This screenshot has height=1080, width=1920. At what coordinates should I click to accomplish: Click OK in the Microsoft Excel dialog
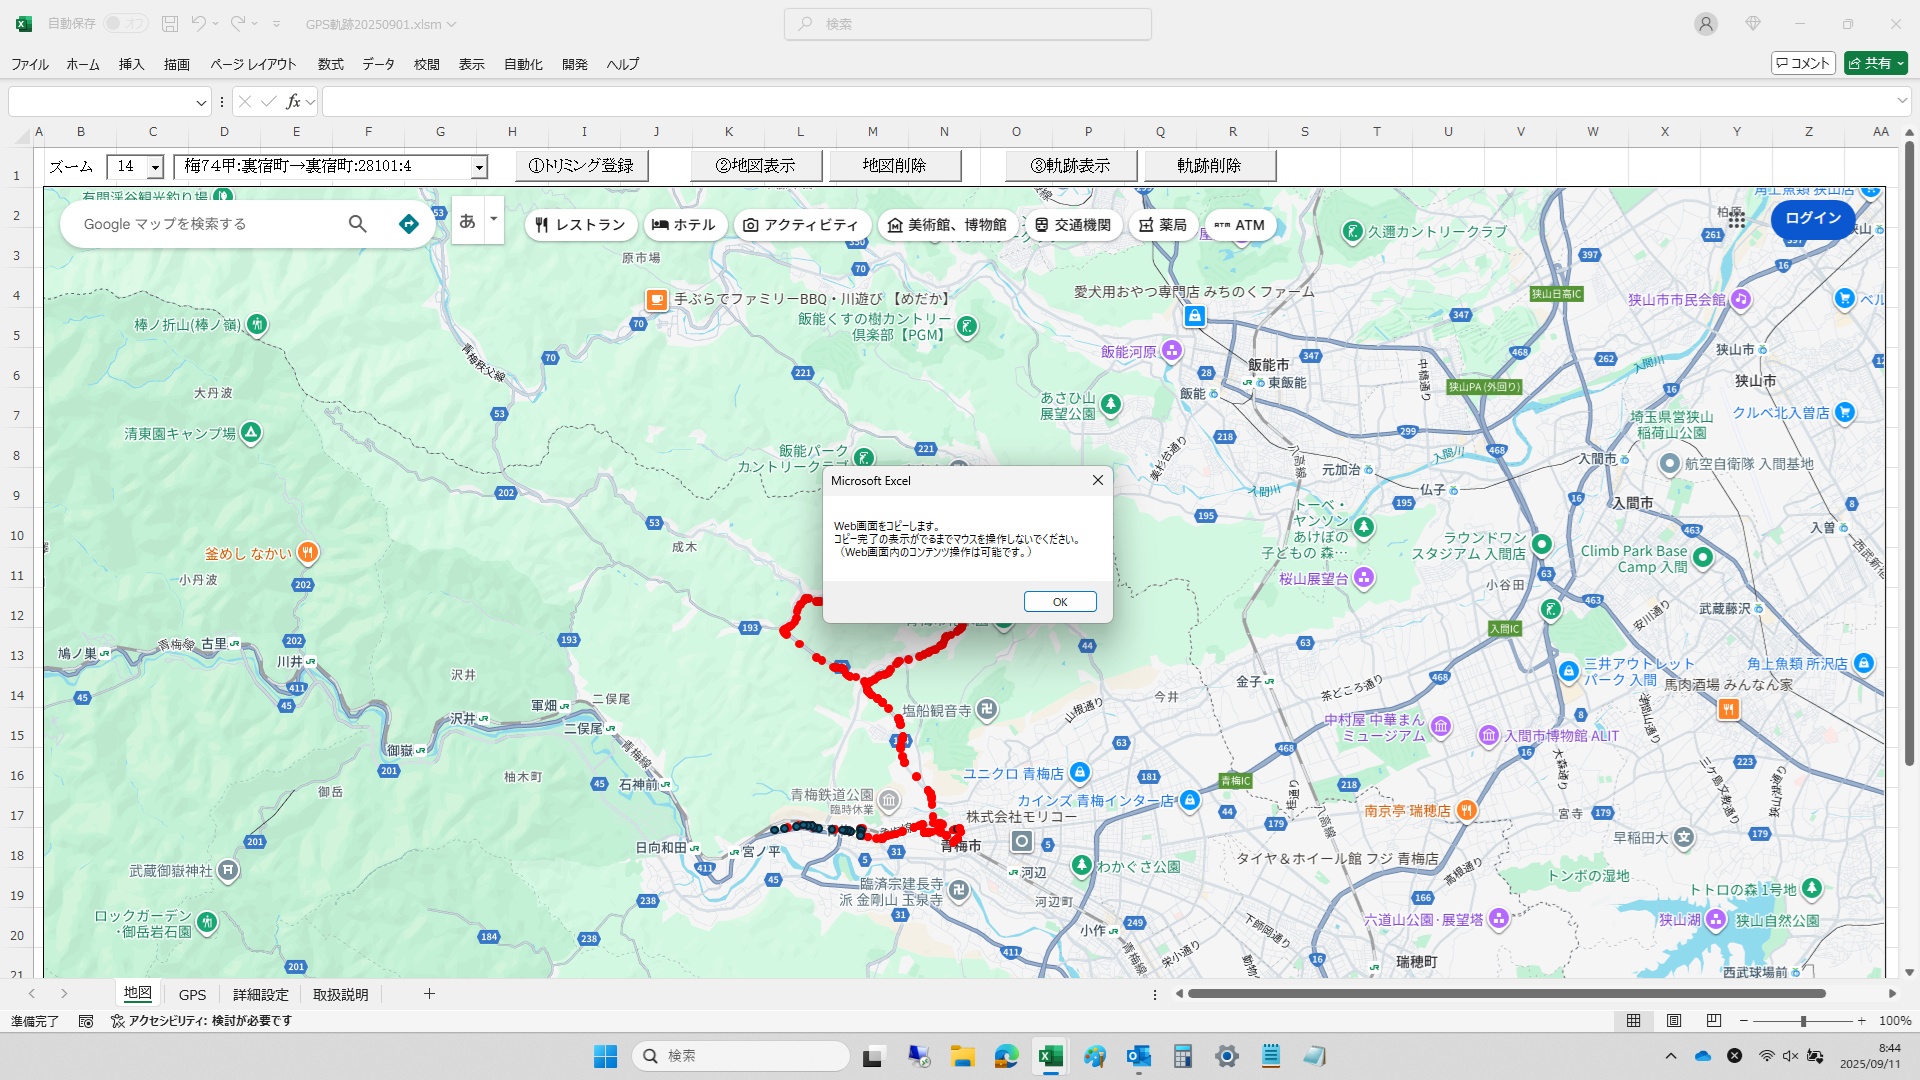[x=1060, y=602]
